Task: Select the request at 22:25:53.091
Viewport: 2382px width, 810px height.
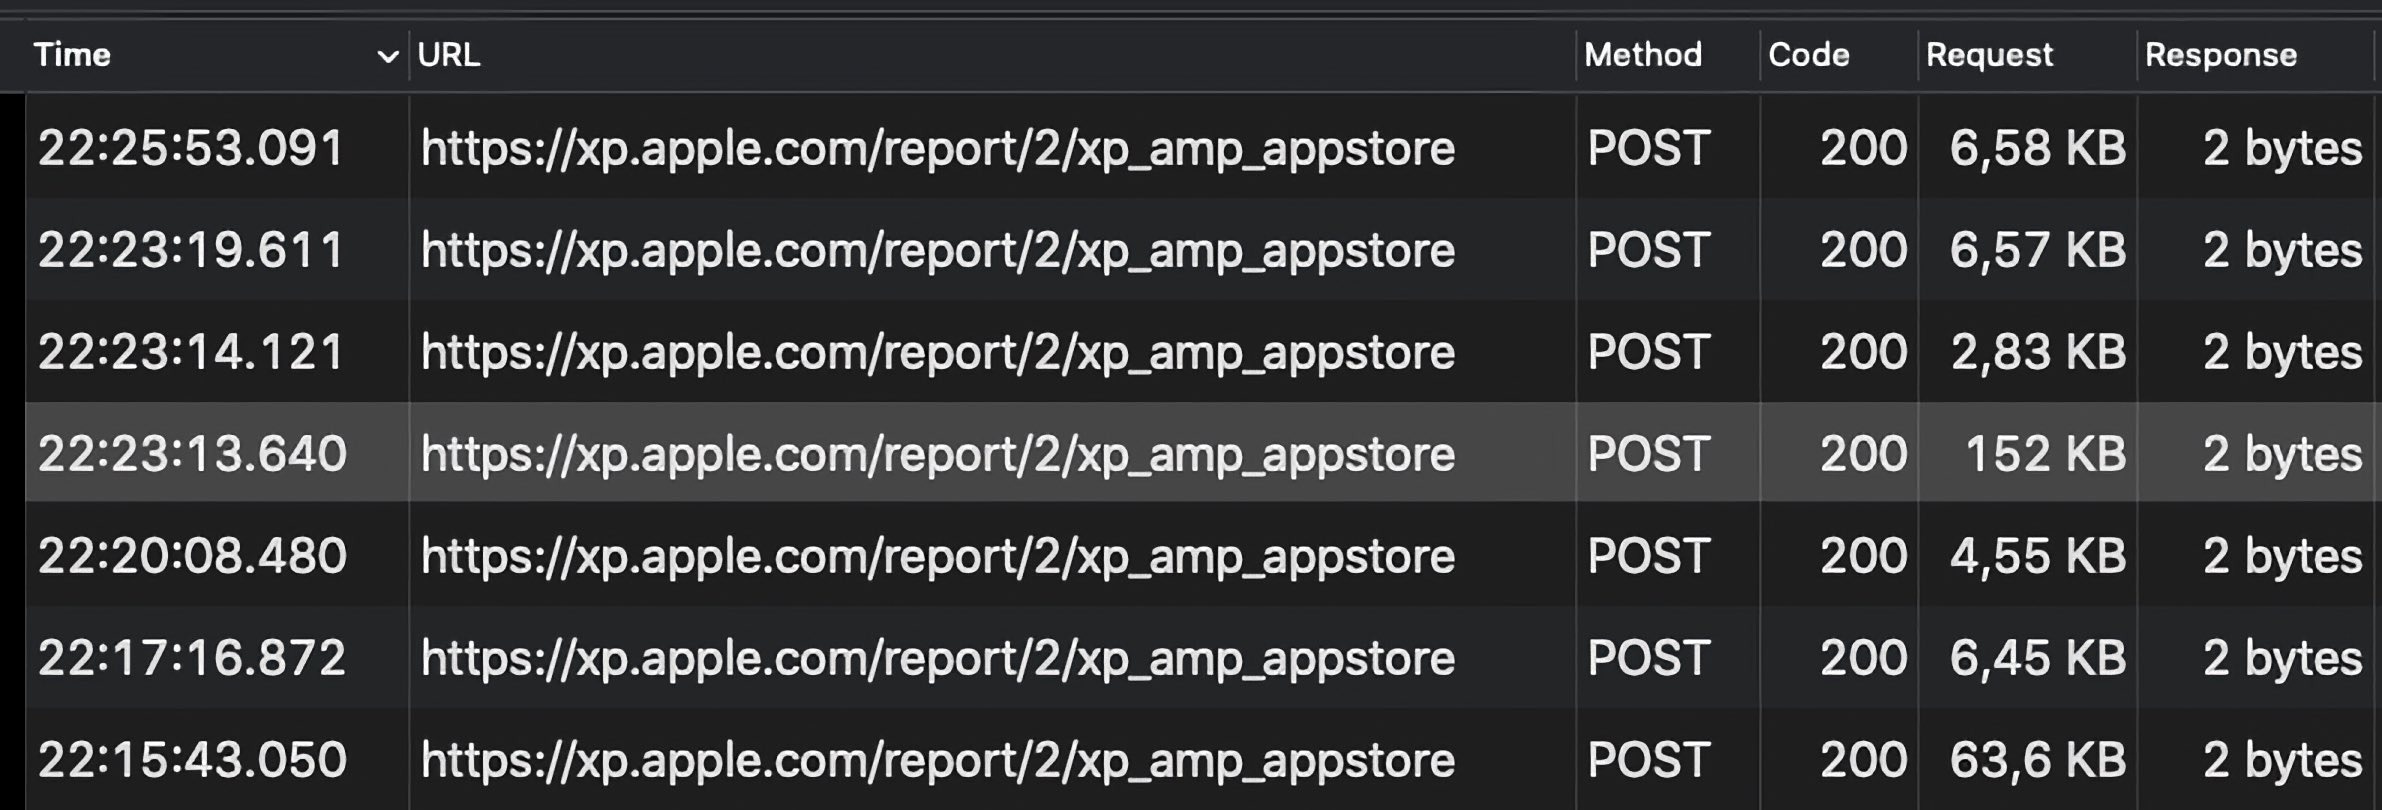Action: pos(191,148)
